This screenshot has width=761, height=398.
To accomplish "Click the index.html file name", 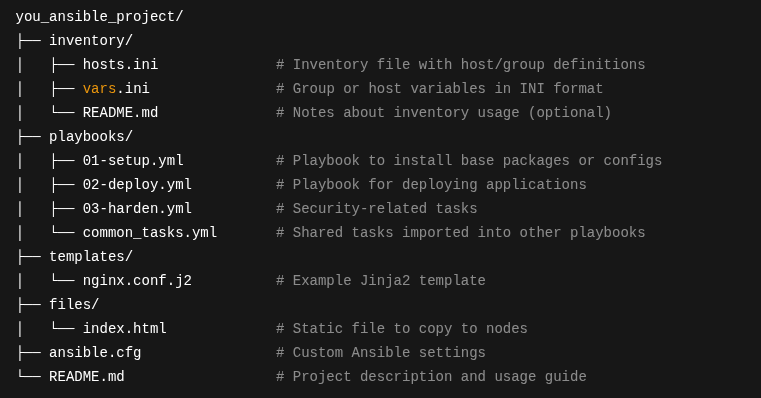I will tap(124, 328).
